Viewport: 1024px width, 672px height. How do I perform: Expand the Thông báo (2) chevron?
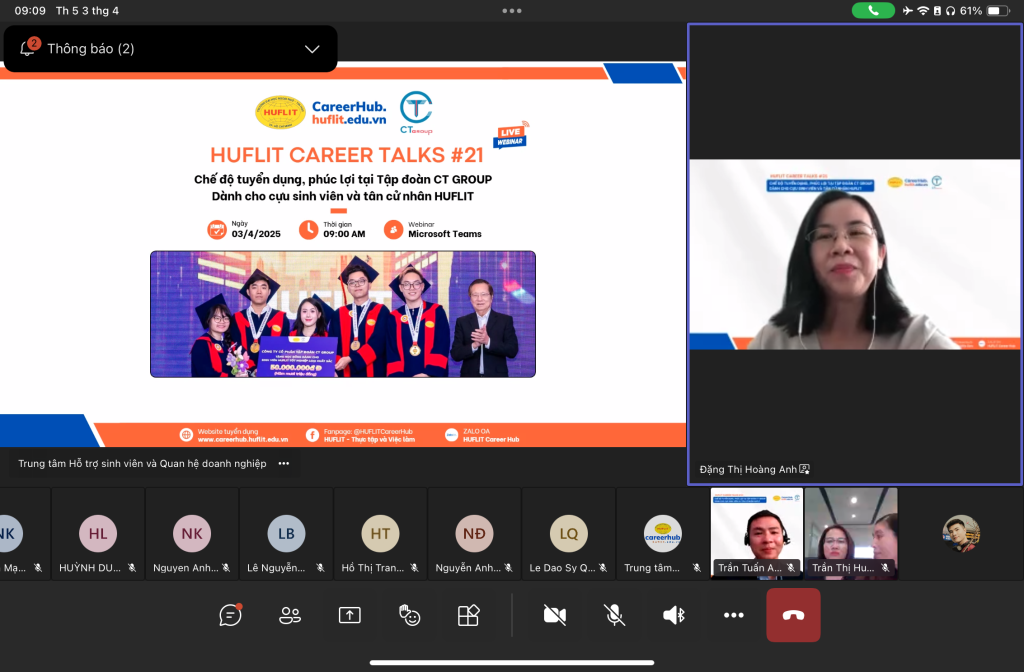coord(312,49)
